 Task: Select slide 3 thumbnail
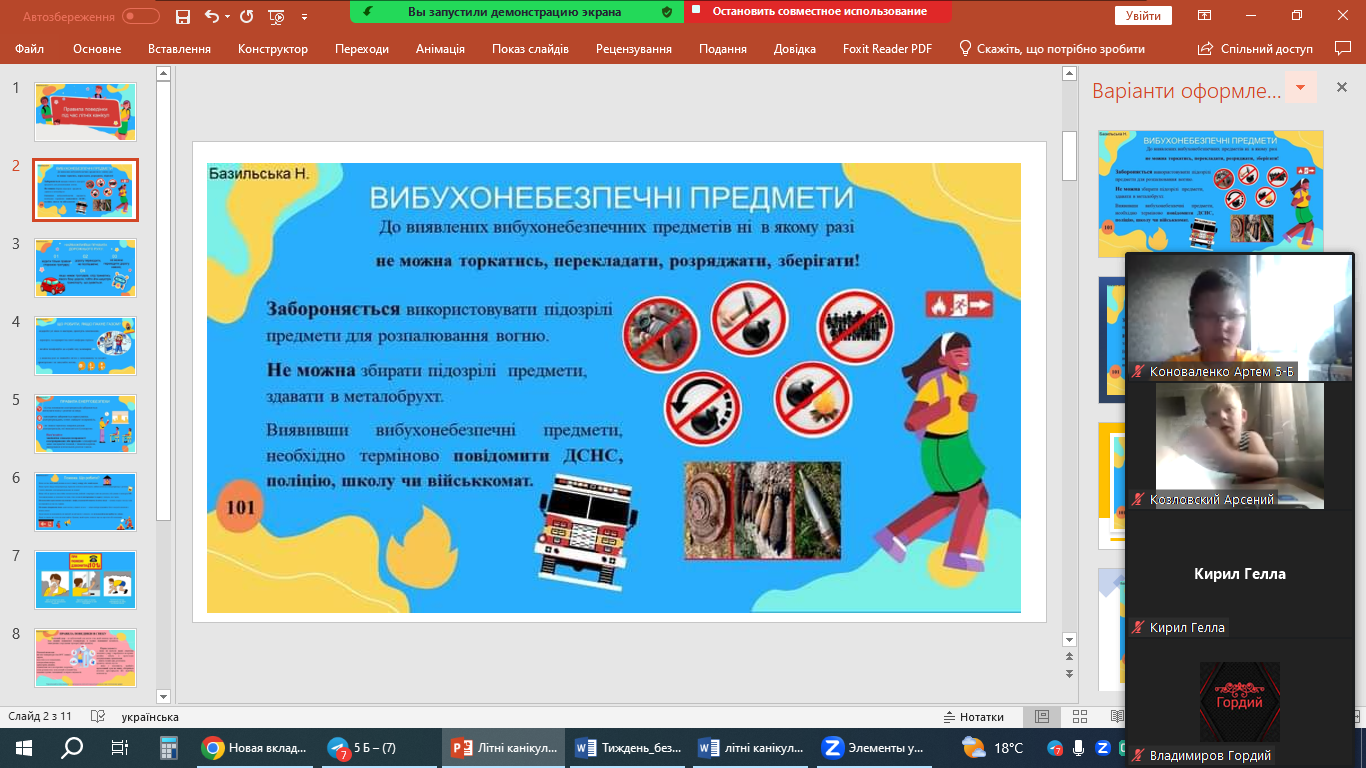tap(86, 267)
